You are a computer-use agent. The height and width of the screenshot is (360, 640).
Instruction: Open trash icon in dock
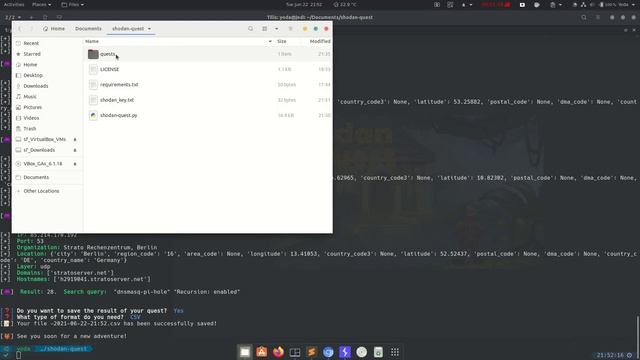coord(378,352)
